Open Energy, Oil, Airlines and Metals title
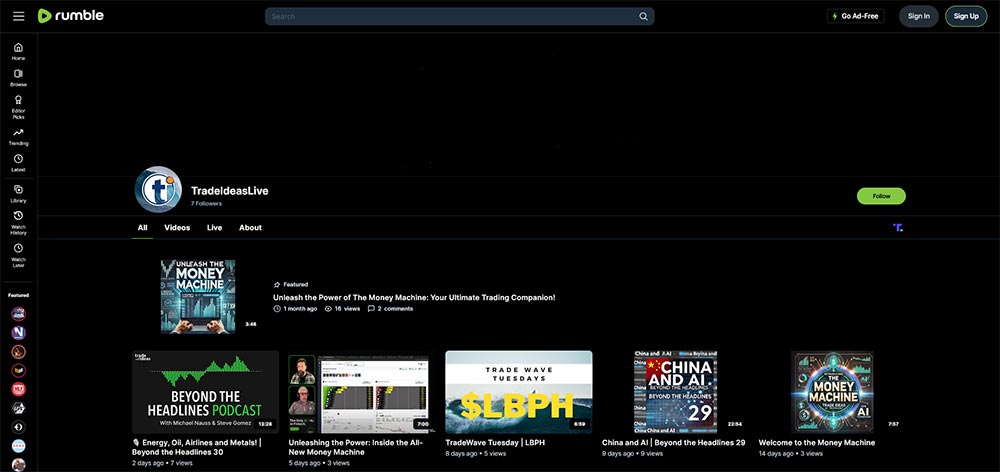Screen dimensions: 1000x472 pyautogui.click(x=196, y=447)
